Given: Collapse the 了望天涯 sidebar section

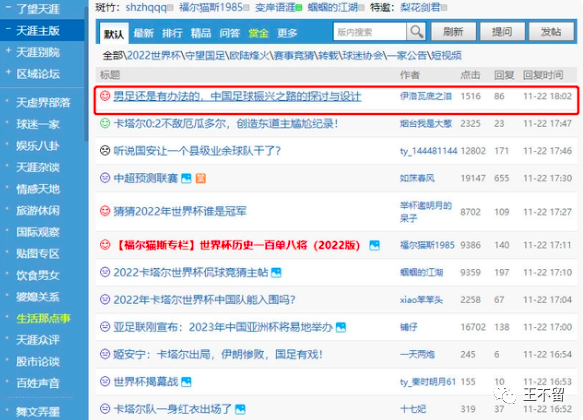Looking at the screenshot, I should point(8,7).
